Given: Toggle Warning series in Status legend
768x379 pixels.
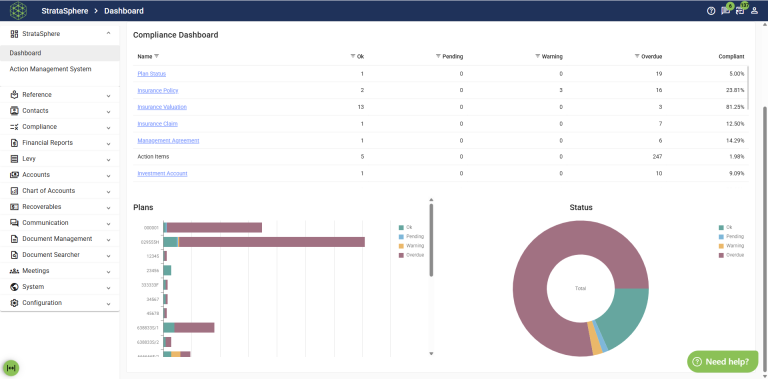Looking at the screenshot, I should 731,246.
